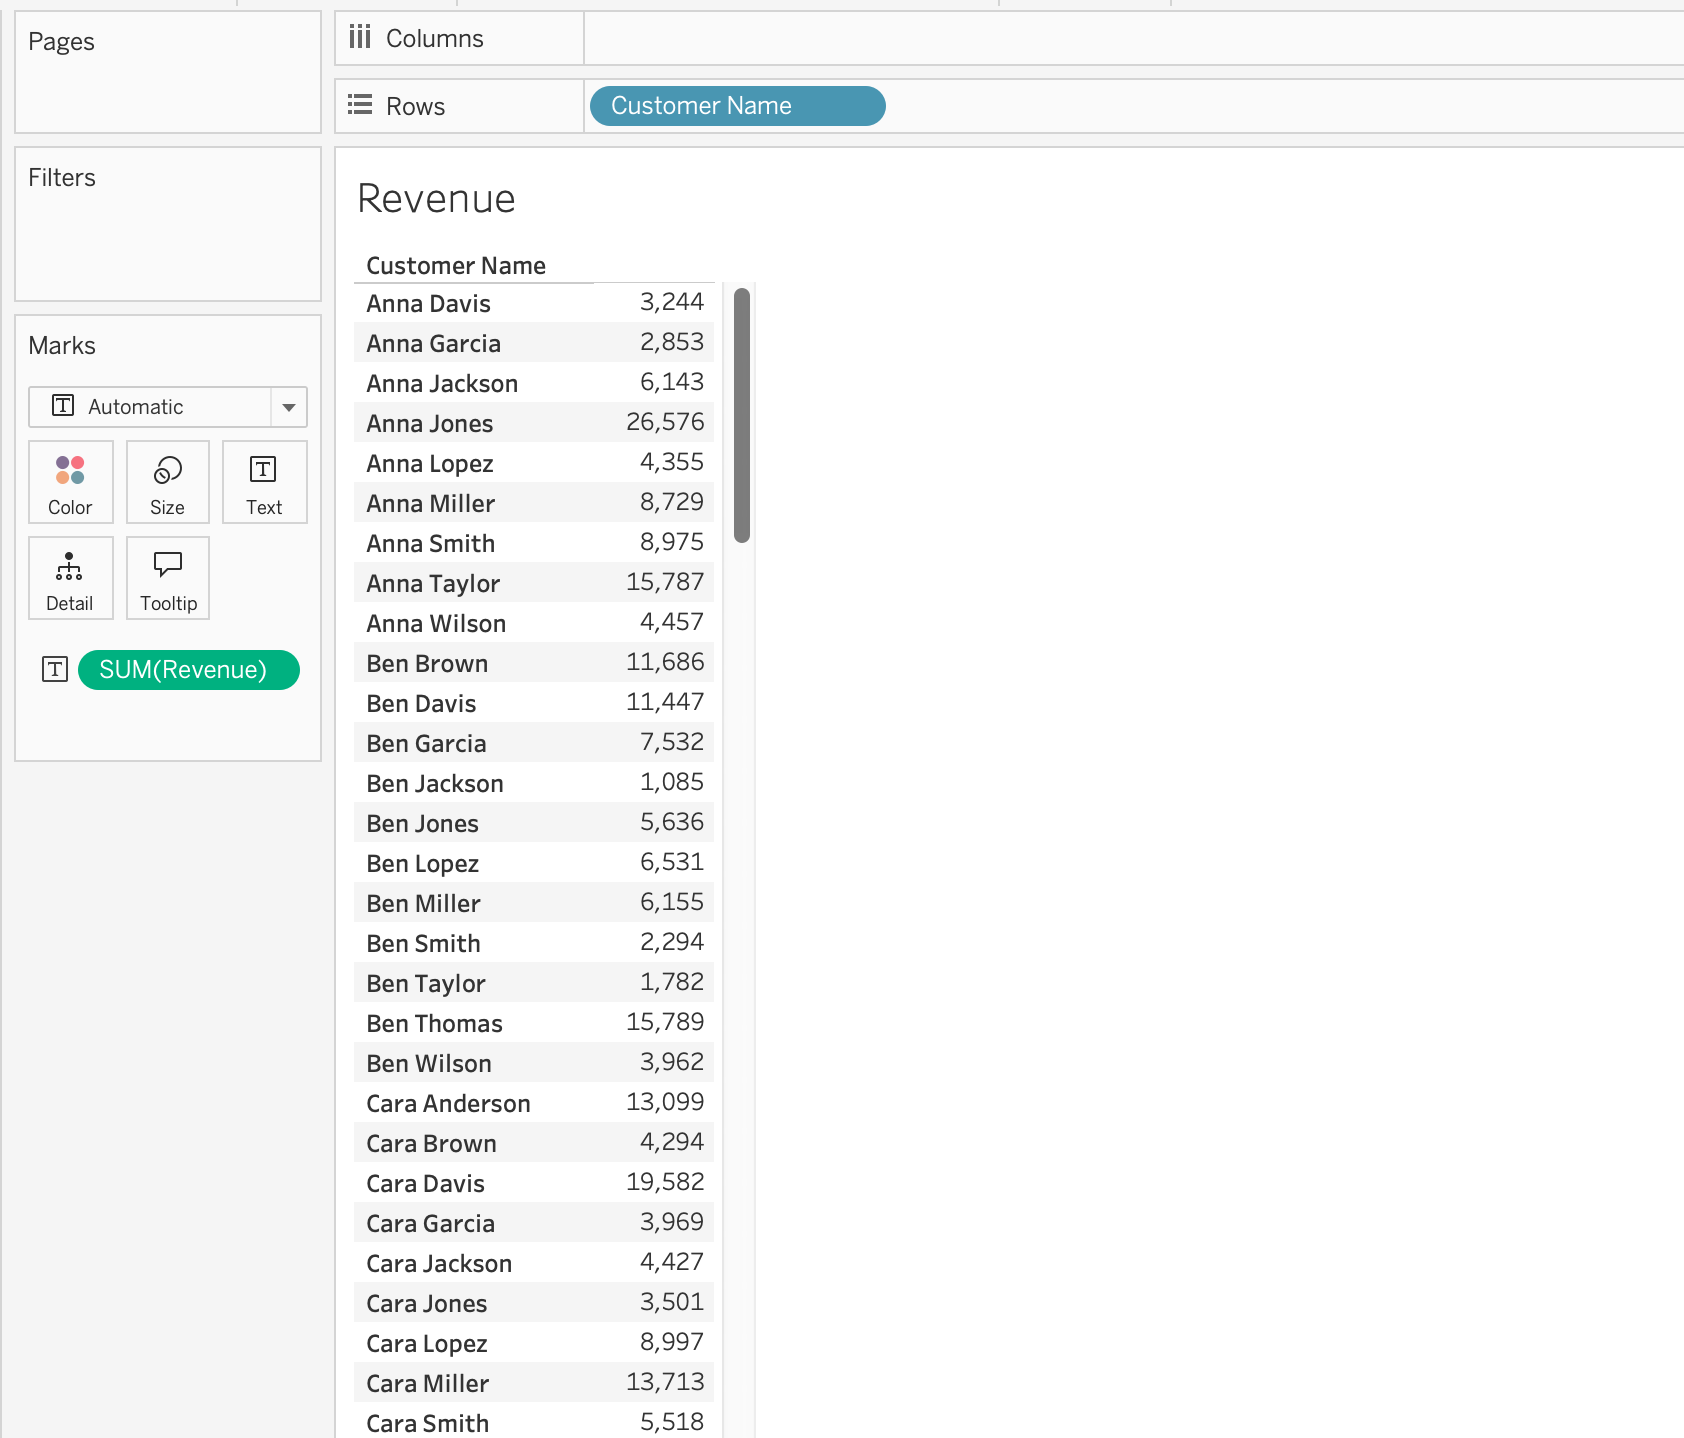Open the Size marks card
The height and width of the screenshot is (1438, 1684).
point(167,482)
